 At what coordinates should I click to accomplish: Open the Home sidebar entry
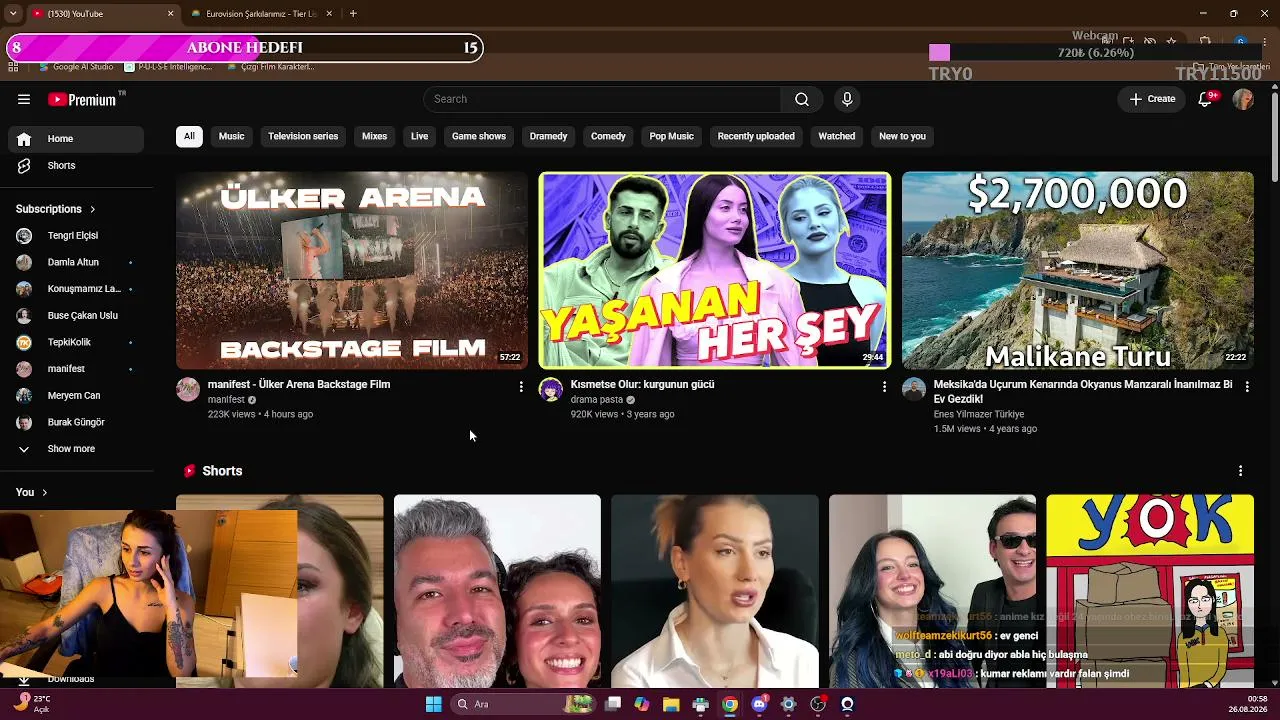tap(76, 139)
